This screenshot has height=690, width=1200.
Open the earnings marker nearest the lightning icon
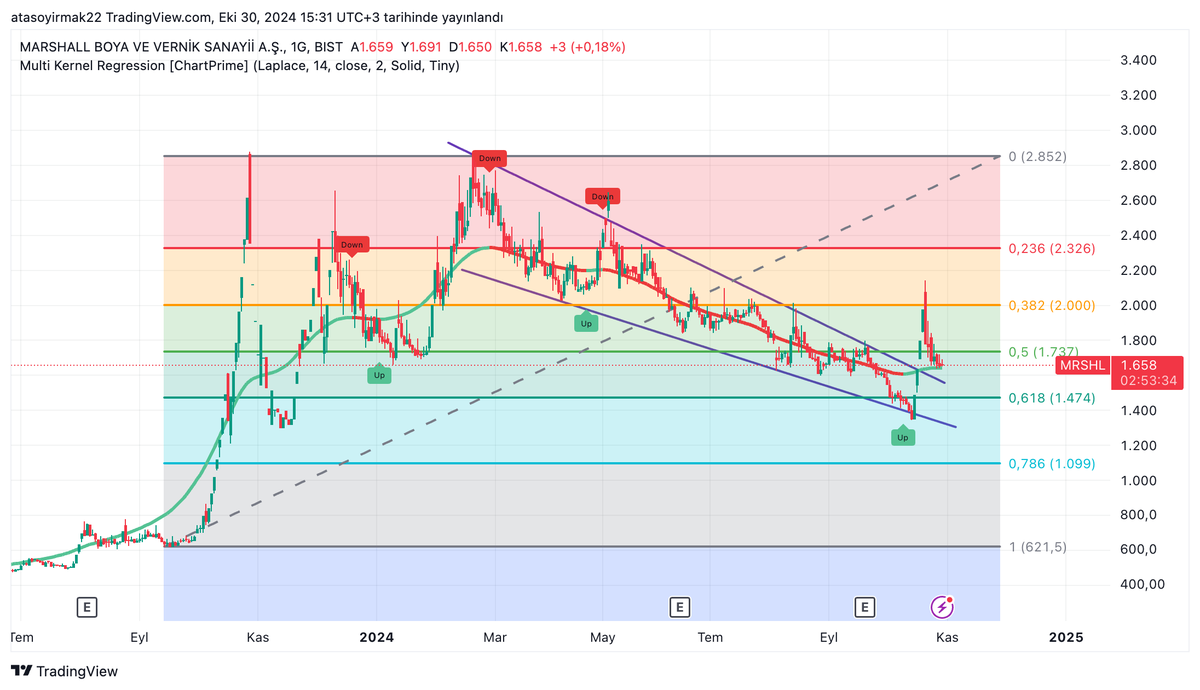[x=864, y=606]
